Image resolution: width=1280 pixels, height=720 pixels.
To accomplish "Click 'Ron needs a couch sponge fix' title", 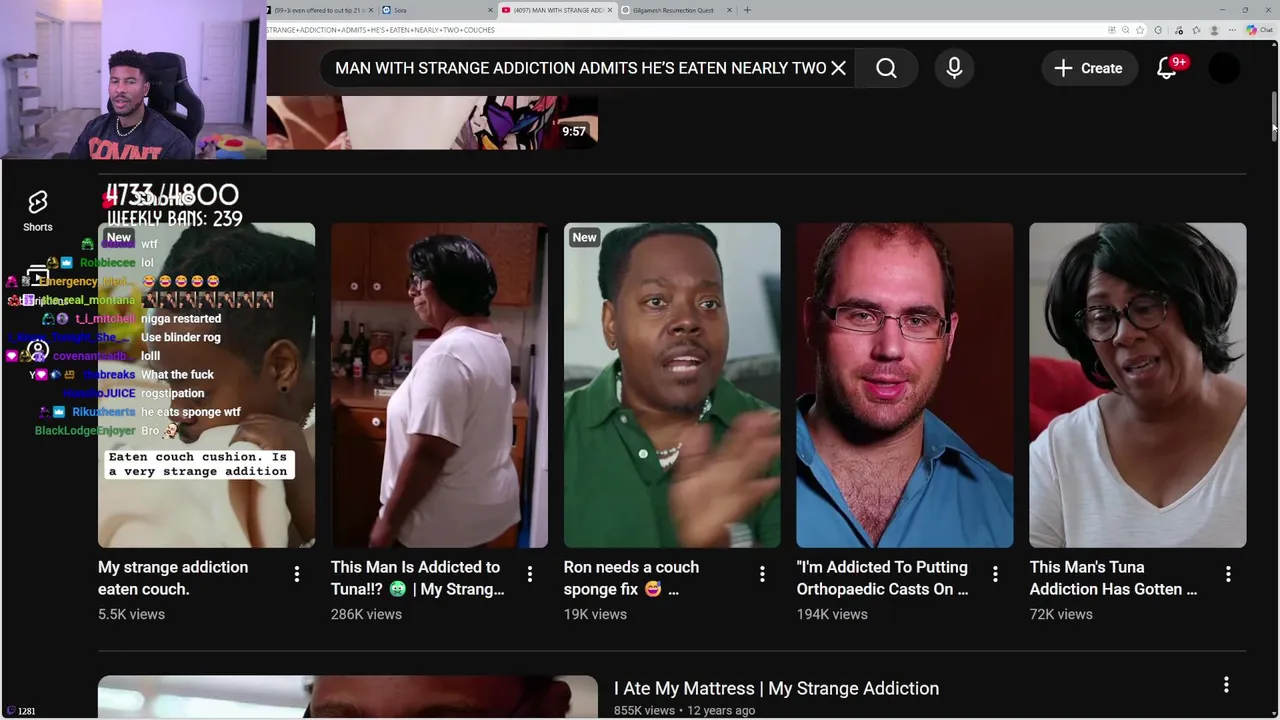I will click(x=632, y=578).
